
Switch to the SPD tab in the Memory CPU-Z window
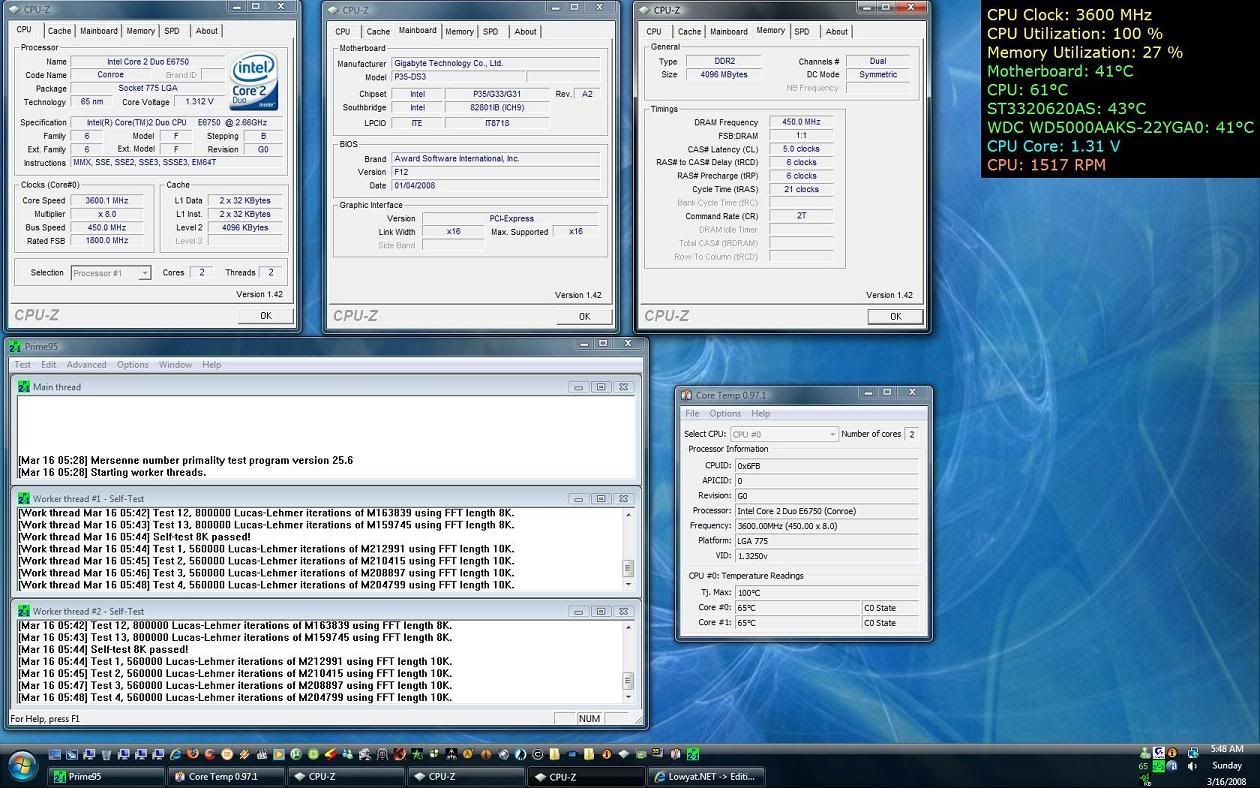pos(802,32)
